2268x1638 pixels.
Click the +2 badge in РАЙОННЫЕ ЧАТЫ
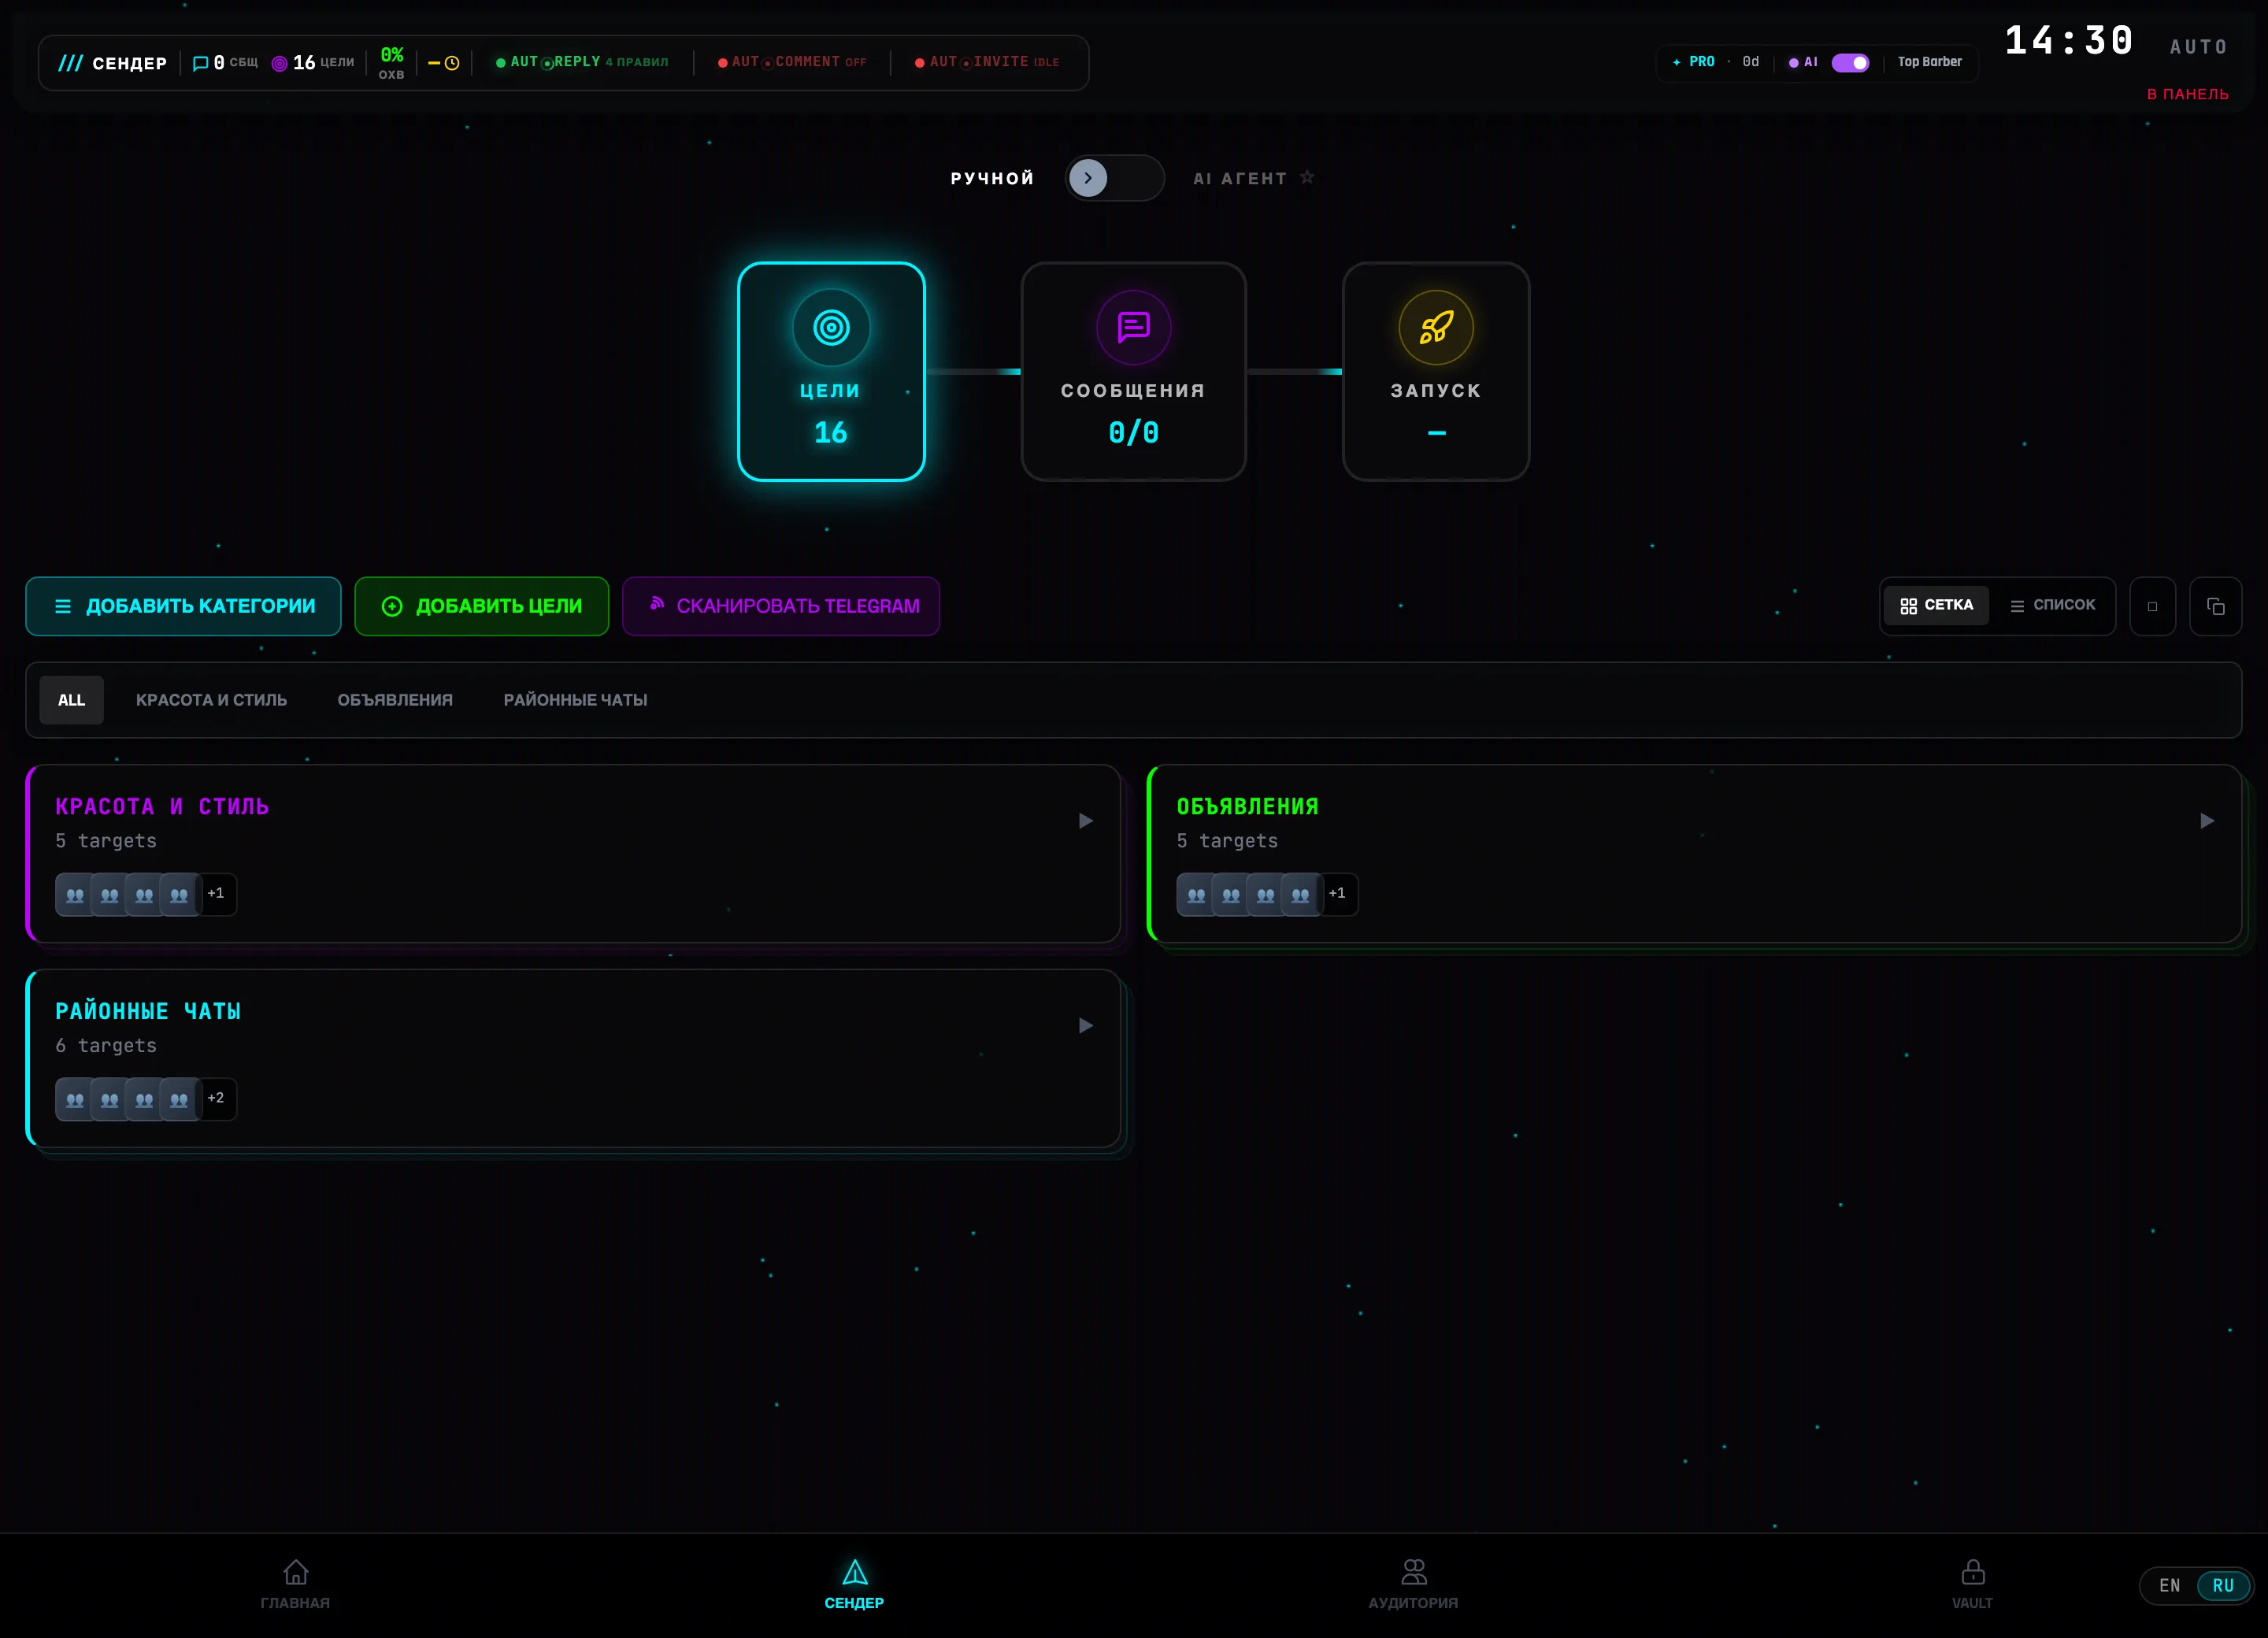coord(216,1098)
